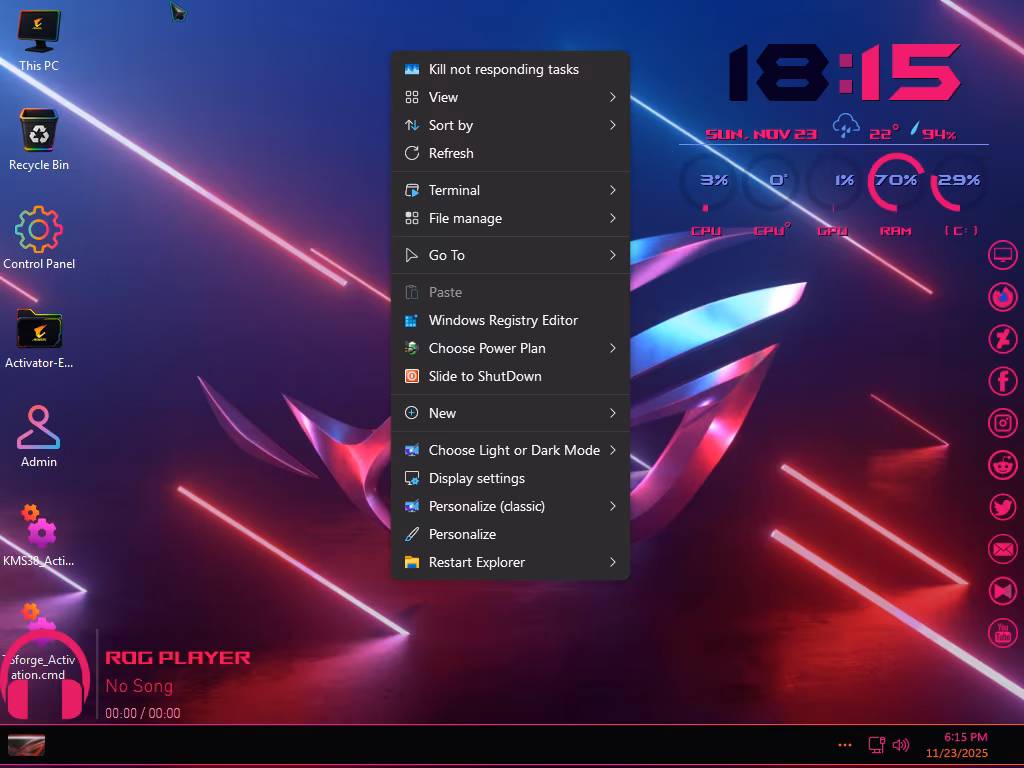Viewport: 1024px width, 768px height.
Task: Toggle Choose Light or Dark Mode
Action: [516, 450]
